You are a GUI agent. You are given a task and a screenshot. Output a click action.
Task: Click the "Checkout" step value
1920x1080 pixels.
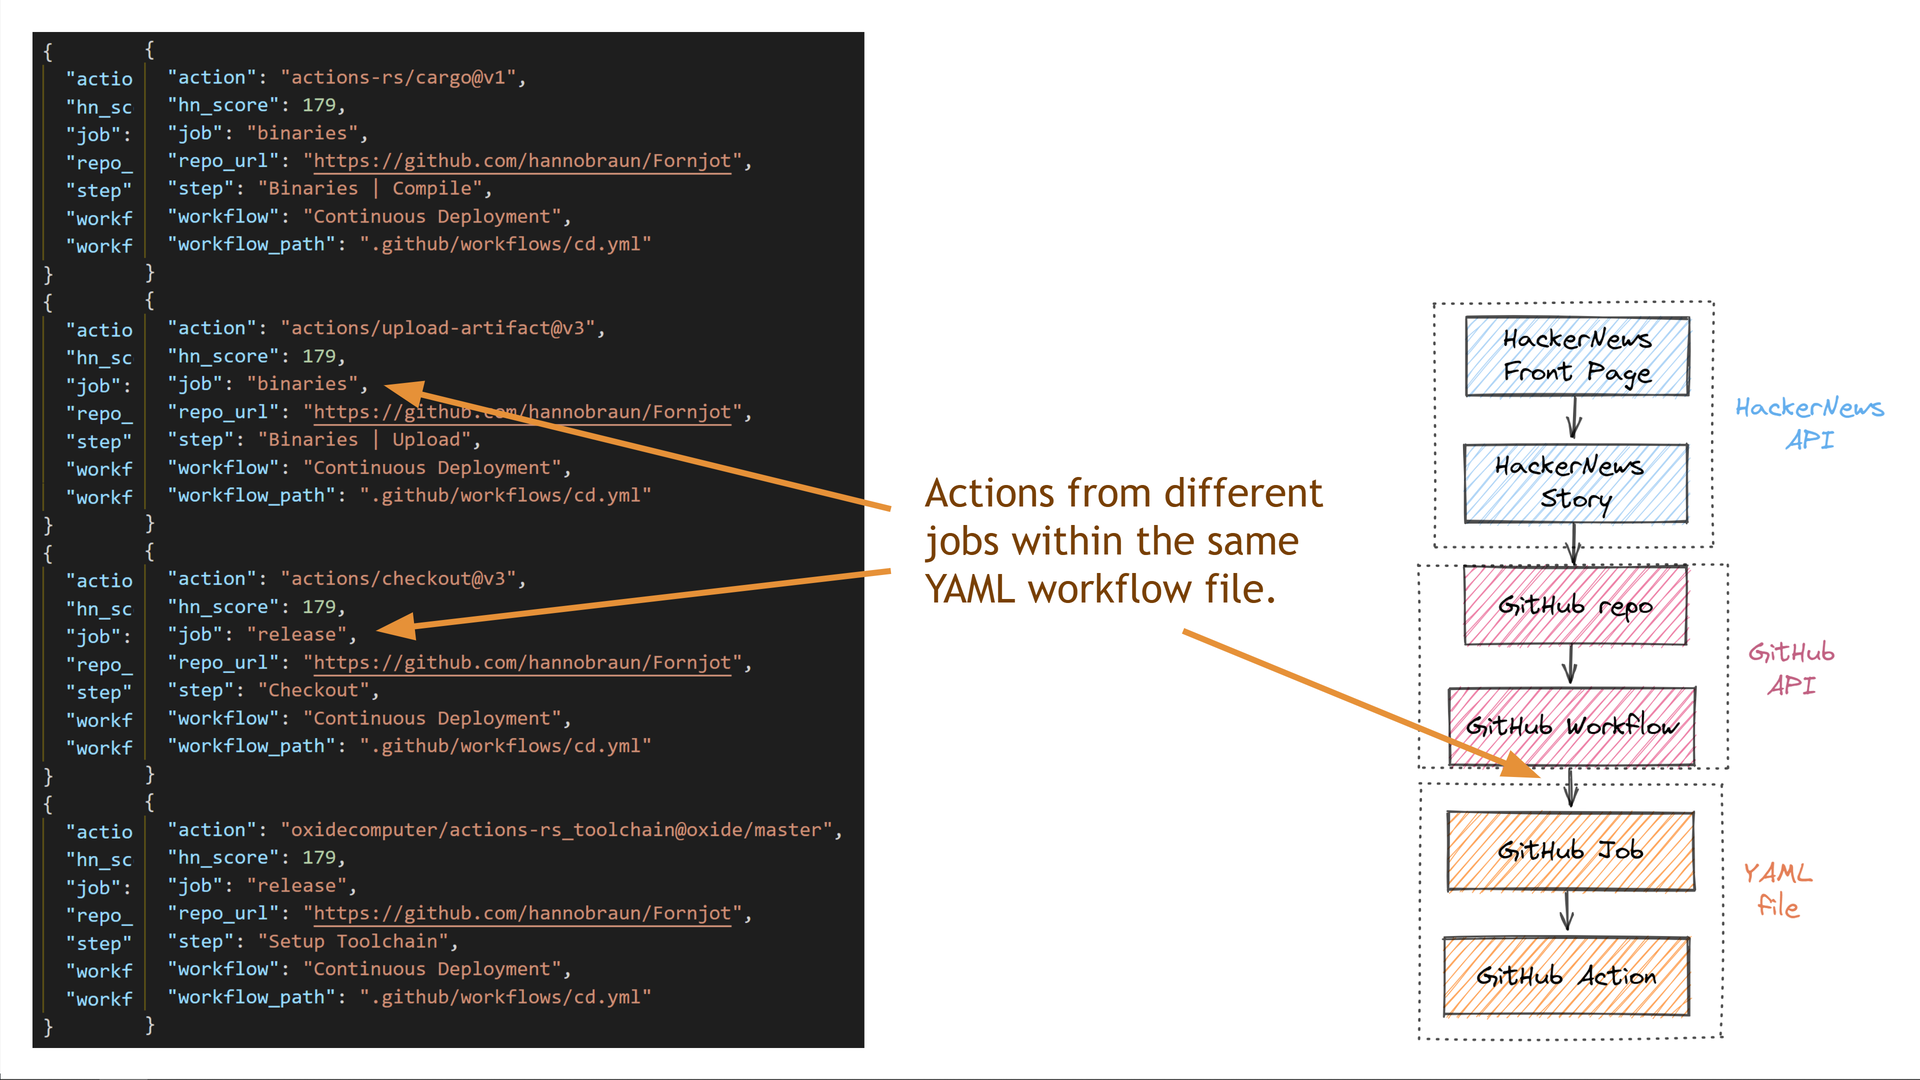314,691
